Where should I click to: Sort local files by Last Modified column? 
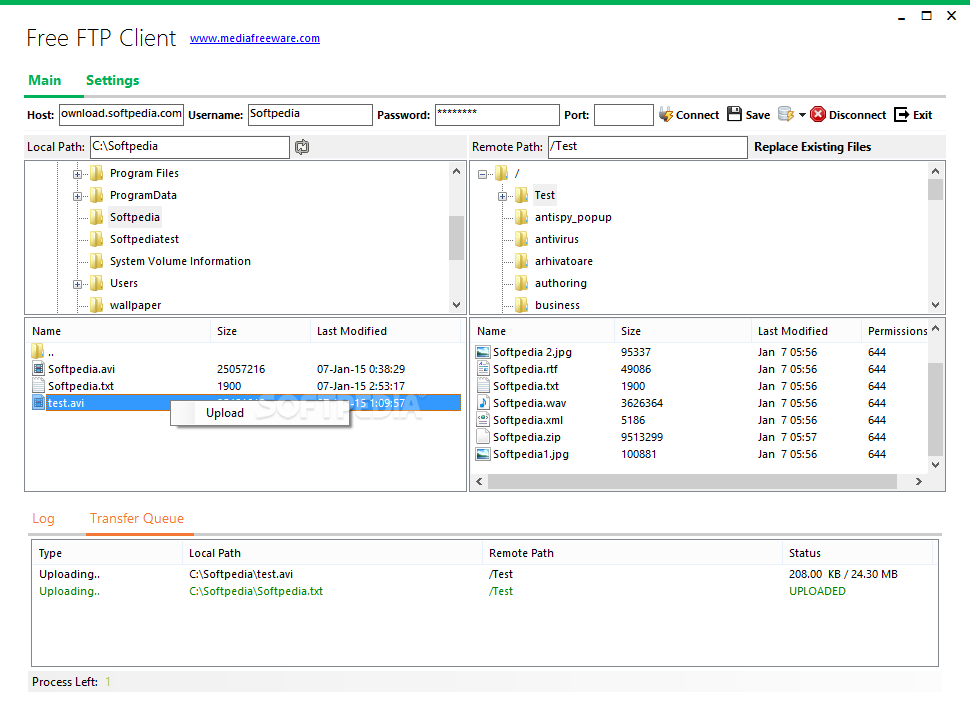(351, 332)
